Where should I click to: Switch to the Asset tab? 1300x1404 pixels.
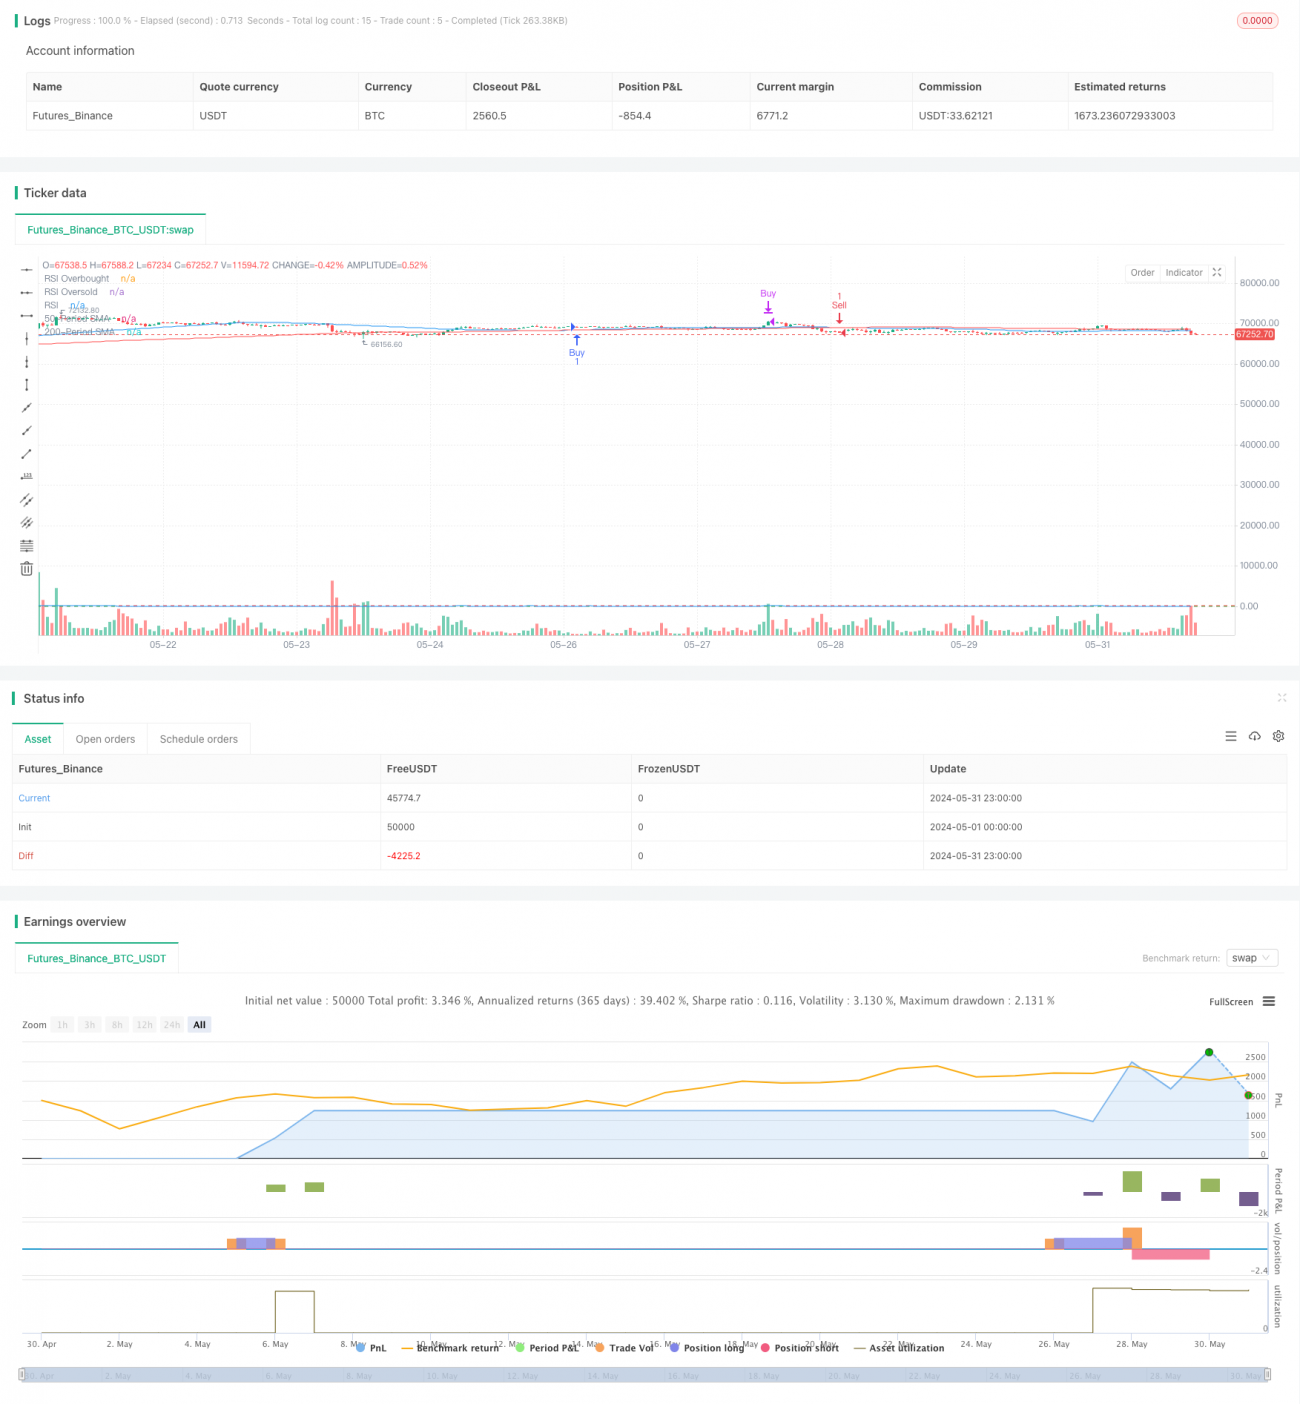[38, 739]
